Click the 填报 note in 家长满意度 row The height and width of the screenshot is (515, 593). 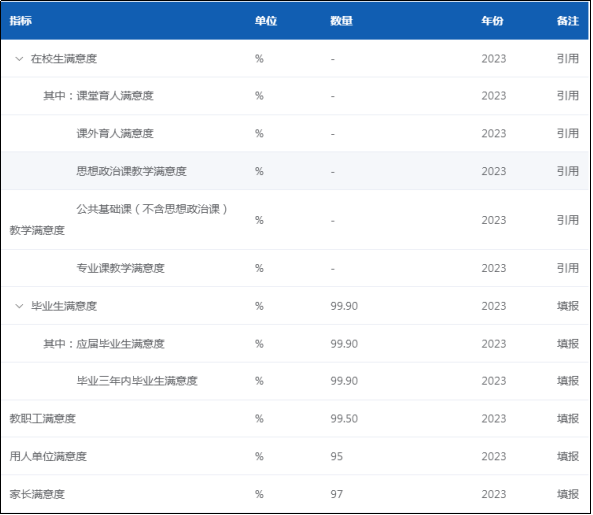(x=568, y=494)
